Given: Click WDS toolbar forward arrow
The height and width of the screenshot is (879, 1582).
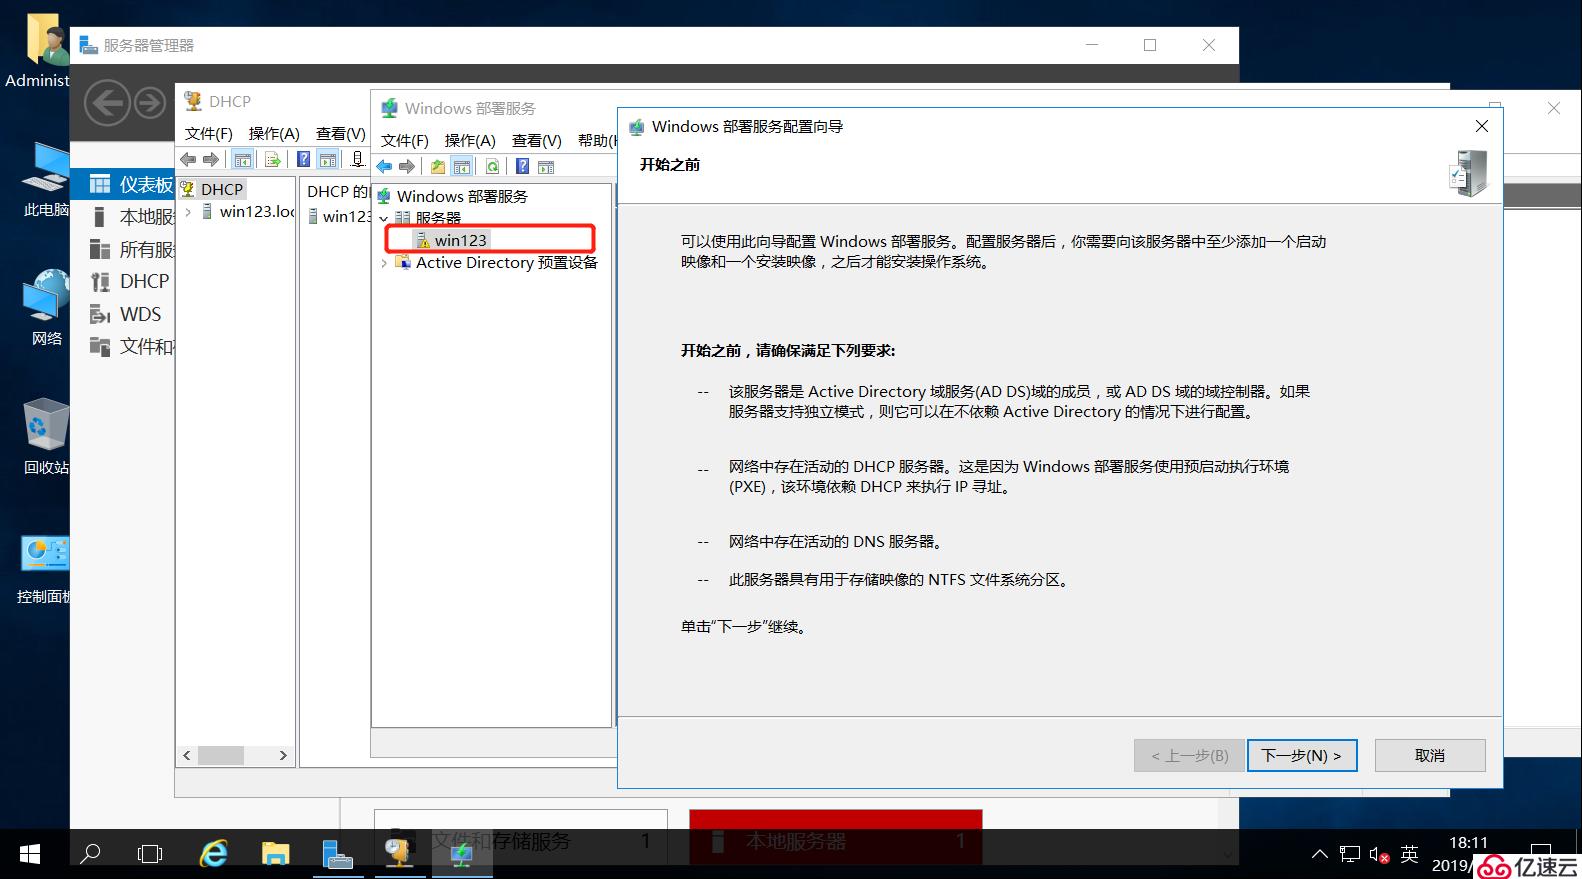Looking at the screenshot, I should pyautogui.click(x=406, y=167).
